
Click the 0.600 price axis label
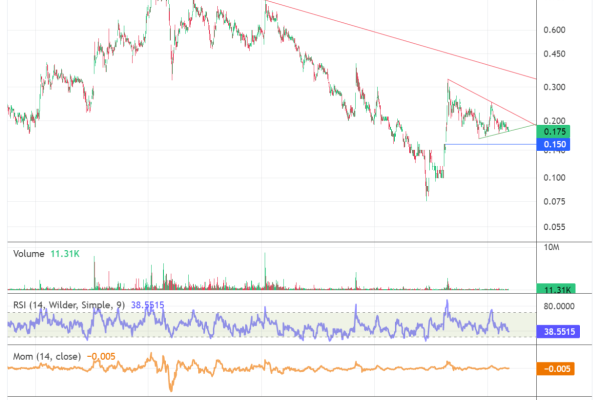[x=554, y=29]
